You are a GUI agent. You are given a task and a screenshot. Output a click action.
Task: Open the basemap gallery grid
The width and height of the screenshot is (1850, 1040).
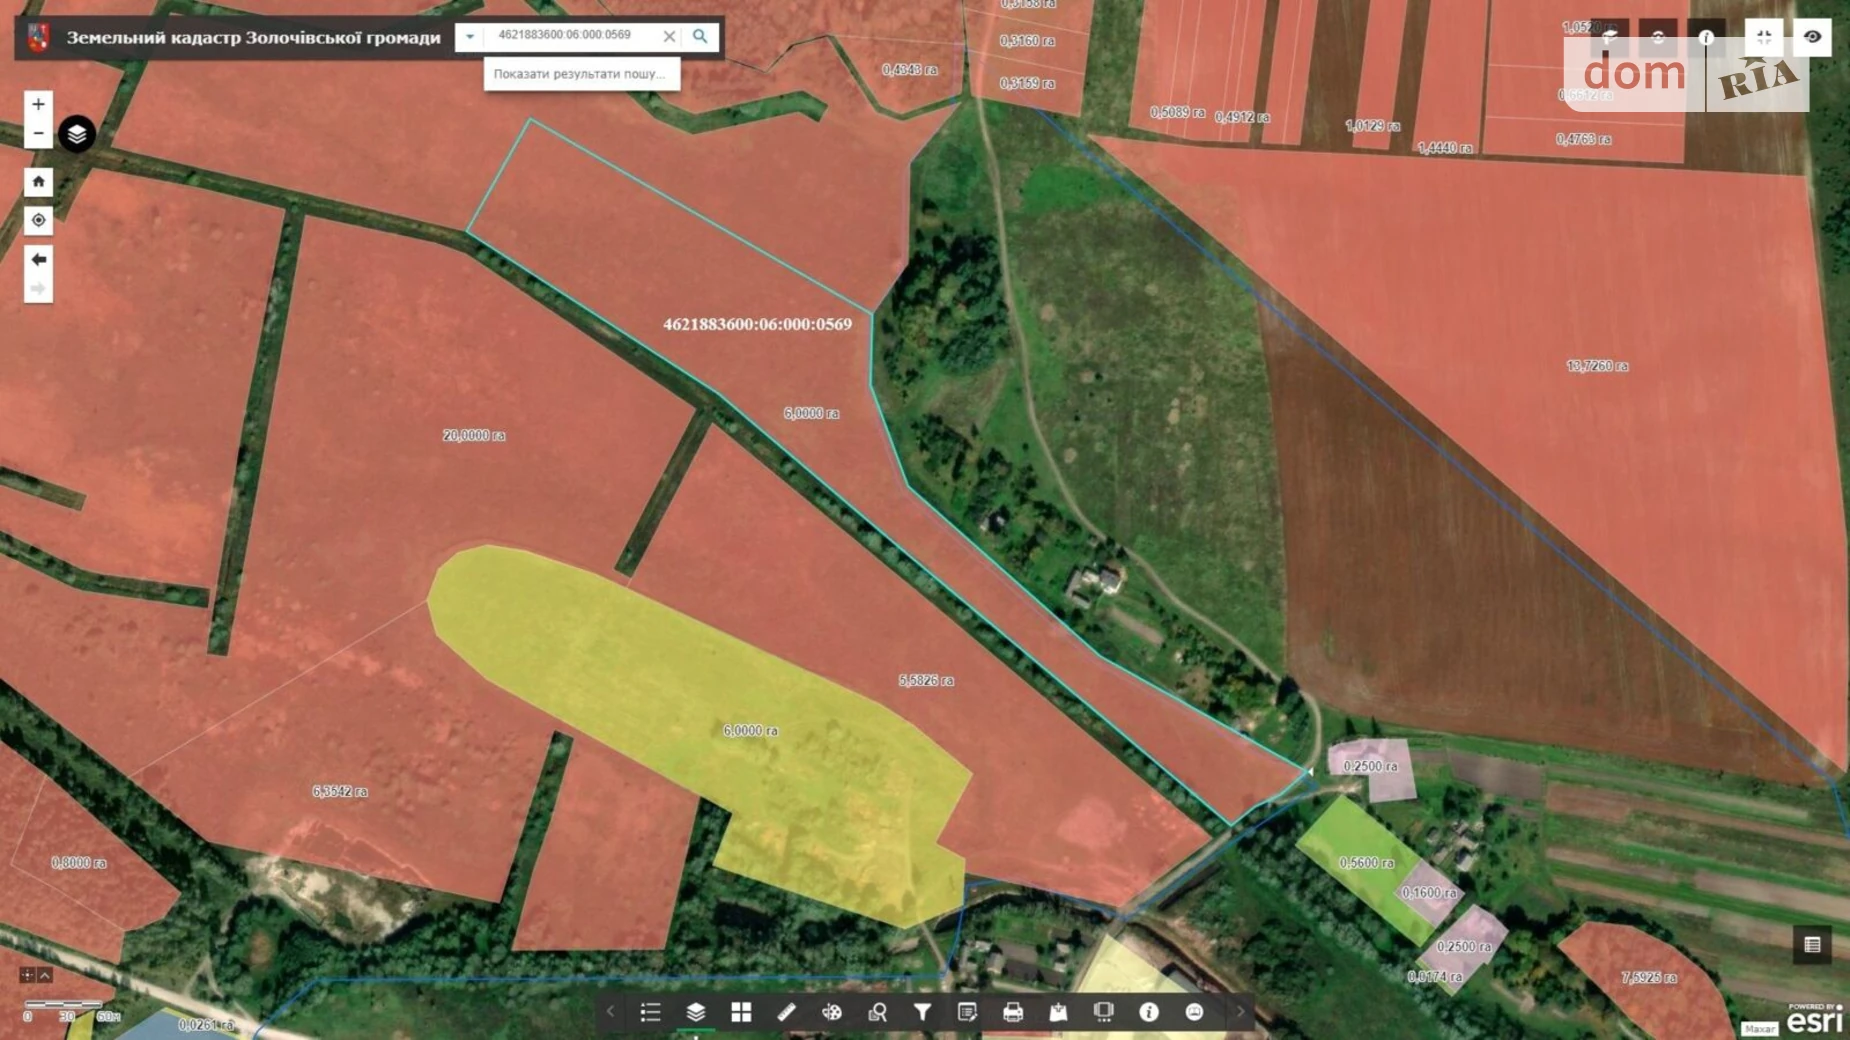(x=741, y=1012)
